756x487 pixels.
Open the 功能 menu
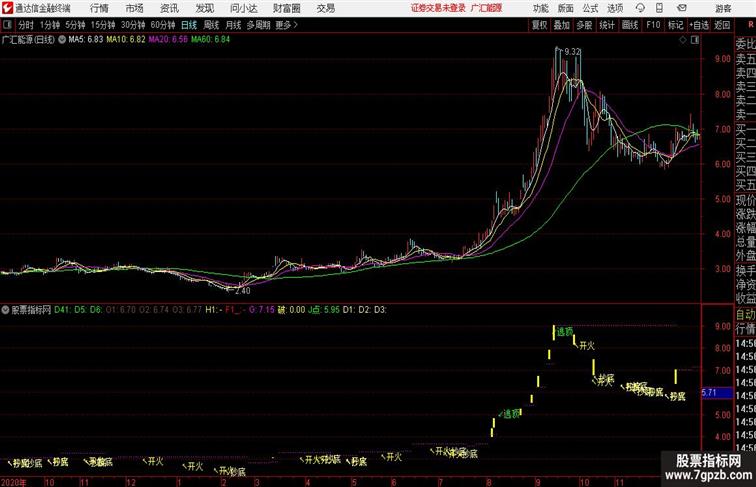[541, 8]
